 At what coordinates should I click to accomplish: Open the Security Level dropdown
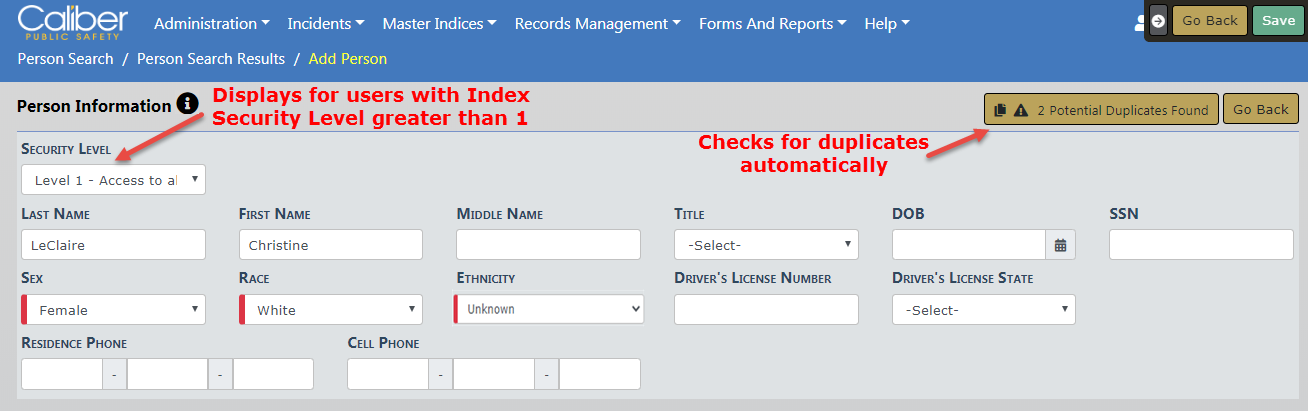click(113, 180)
